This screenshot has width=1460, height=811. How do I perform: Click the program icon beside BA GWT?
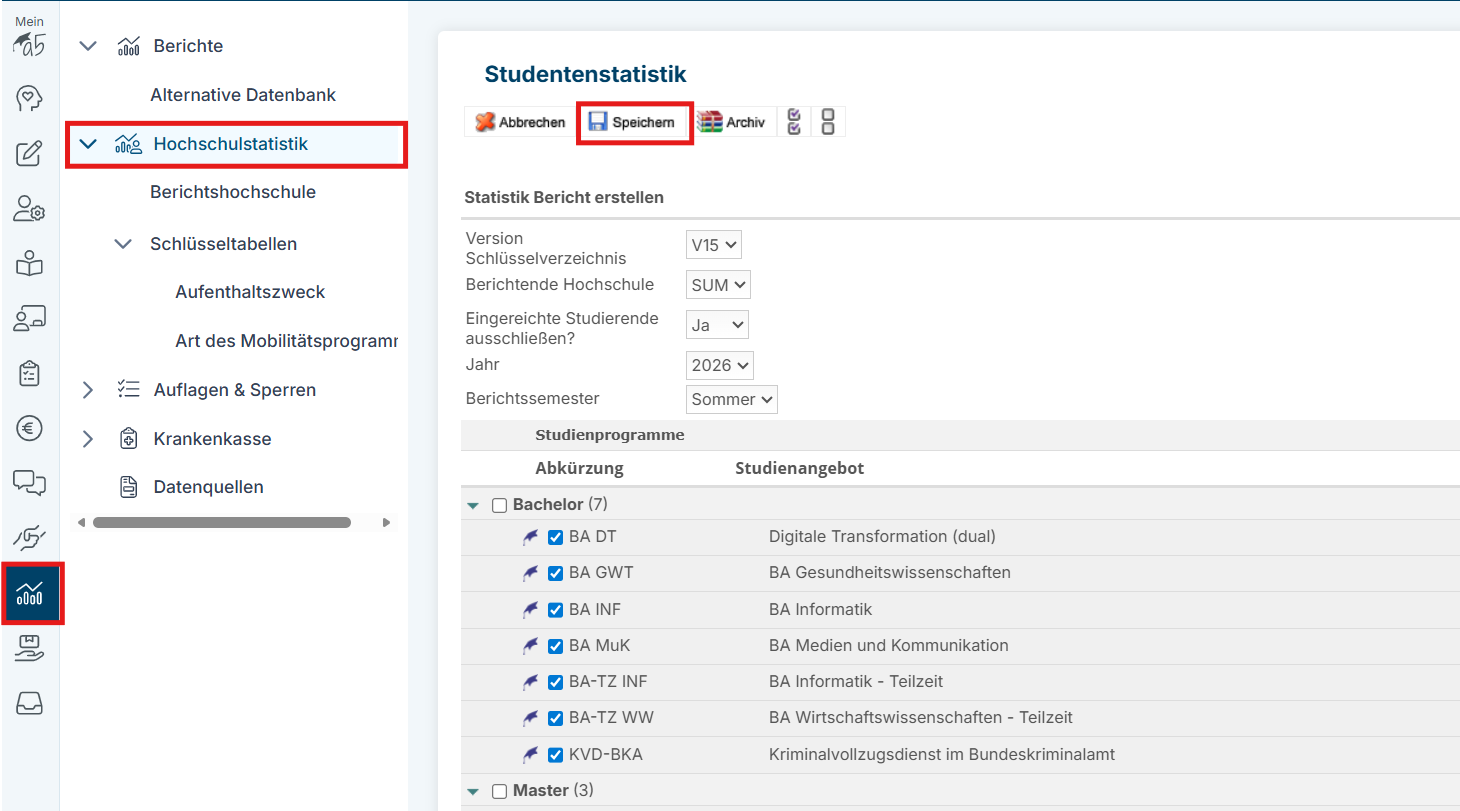tap(531, 573)
